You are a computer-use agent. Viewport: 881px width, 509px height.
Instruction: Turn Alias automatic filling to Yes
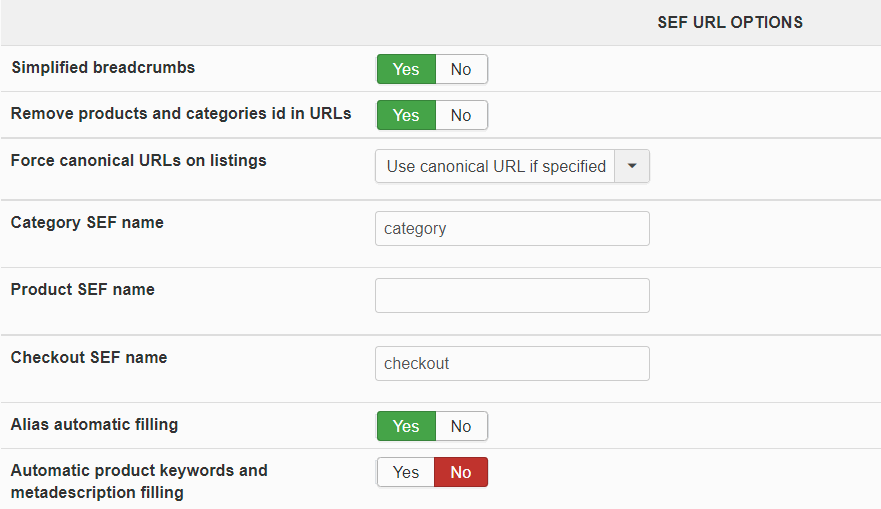coord(406,426)
